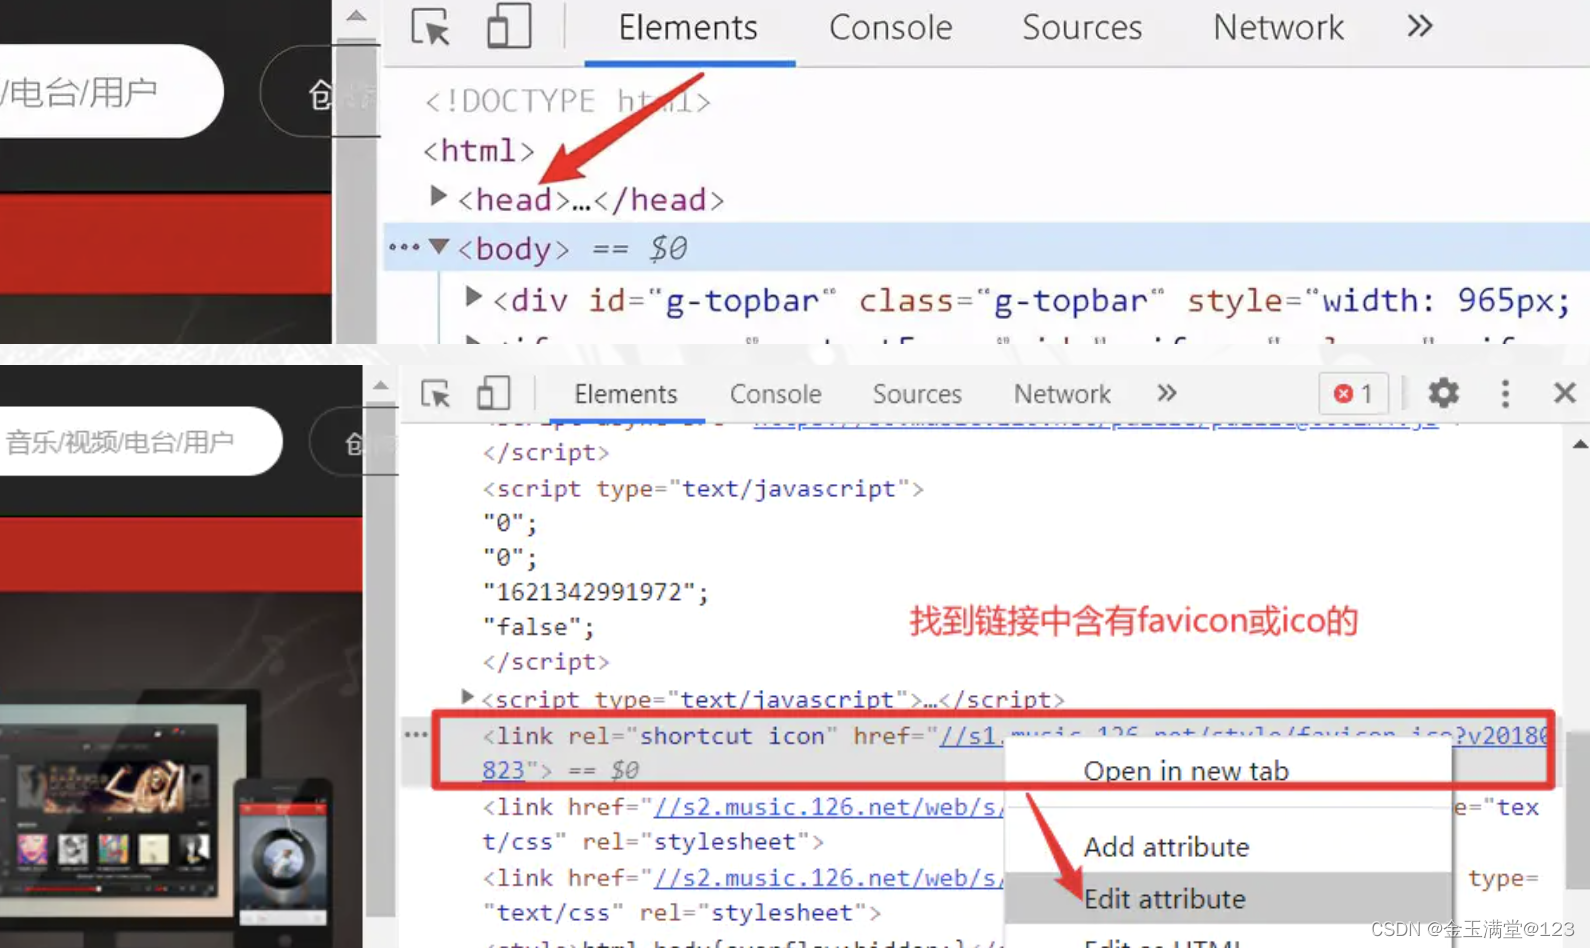This screenshot has height=948, width=1590.
Task: Open the second s2.music.126.net stylesheet link
Action: click(826, 878)
